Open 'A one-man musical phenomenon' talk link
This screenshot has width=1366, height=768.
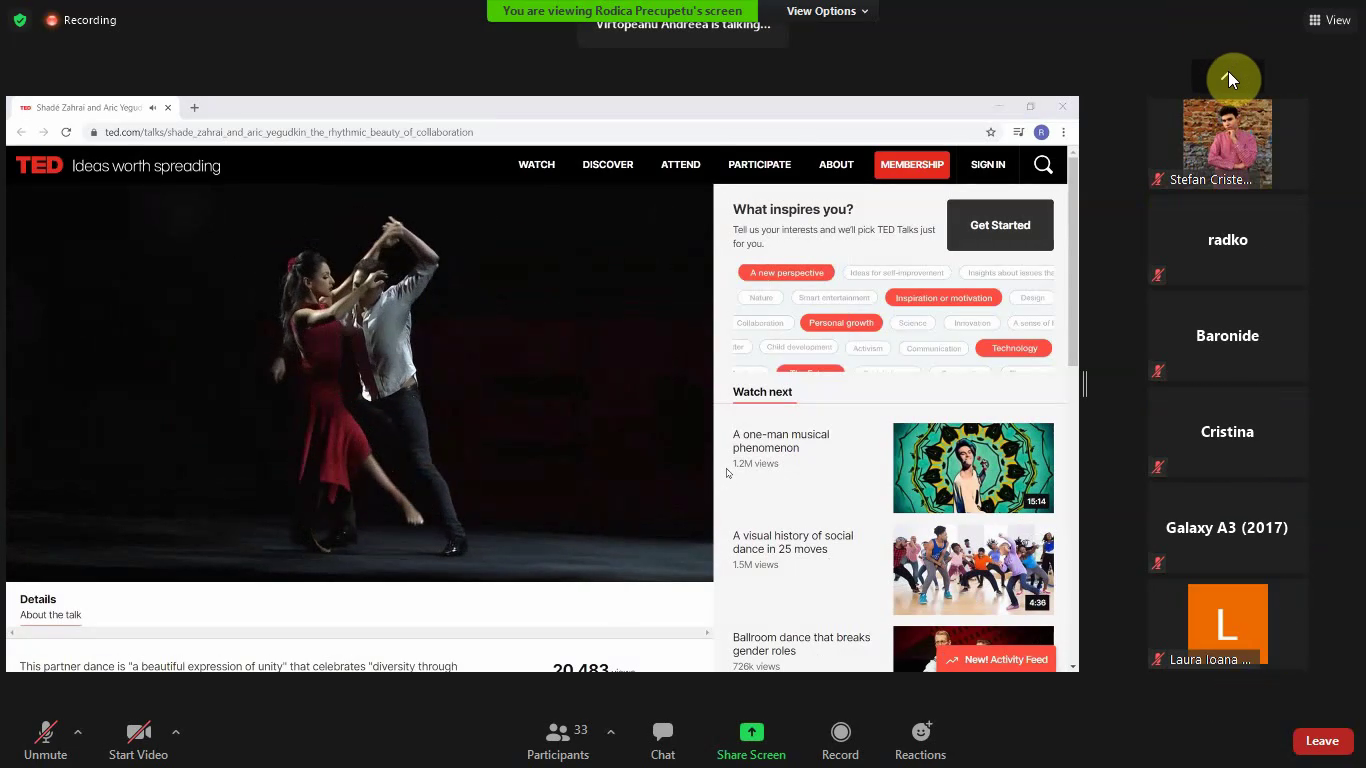pos(781,441)
